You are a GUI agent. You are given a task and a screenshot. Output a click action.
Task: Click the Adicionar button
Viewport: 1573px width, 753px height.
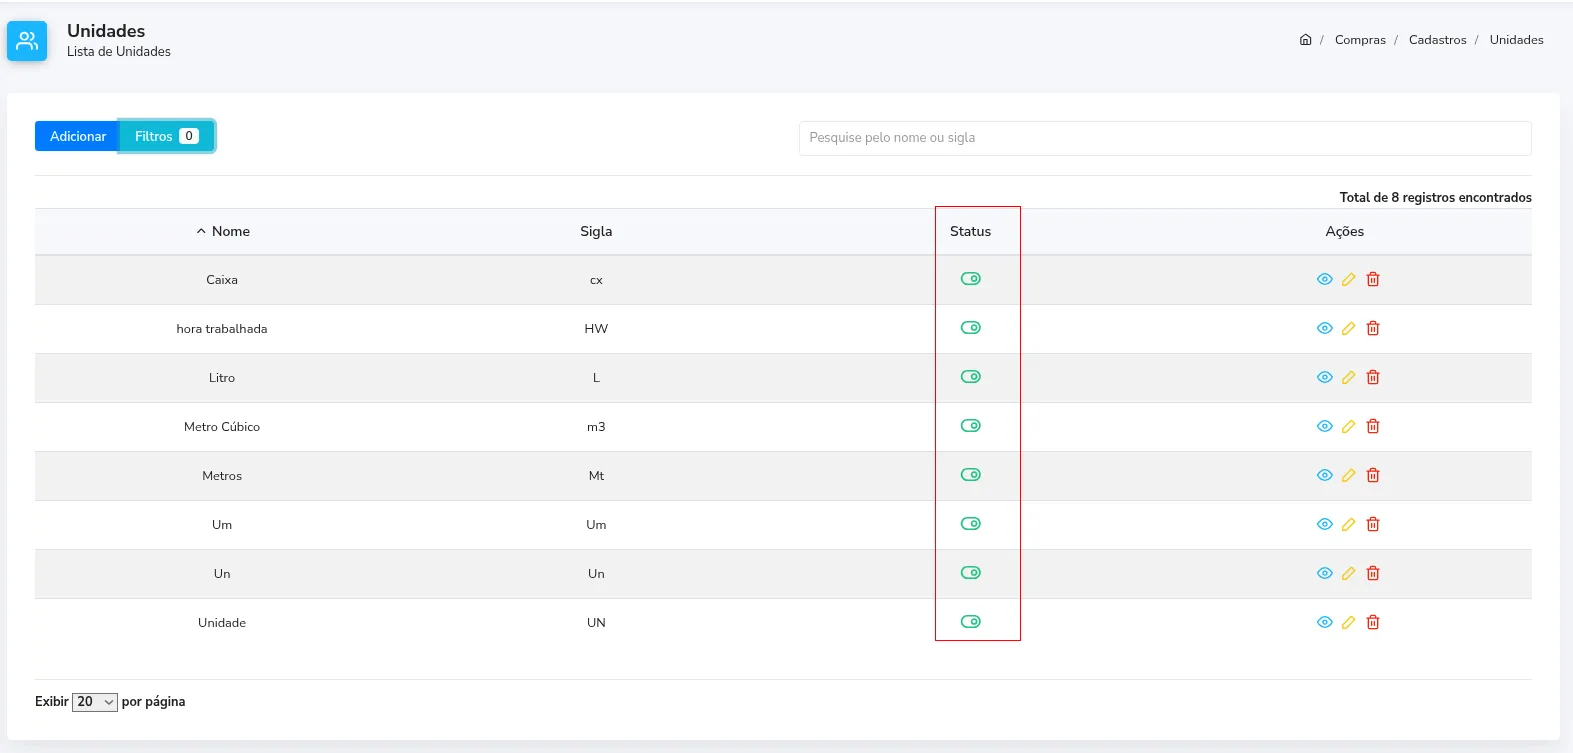[78, 136]
